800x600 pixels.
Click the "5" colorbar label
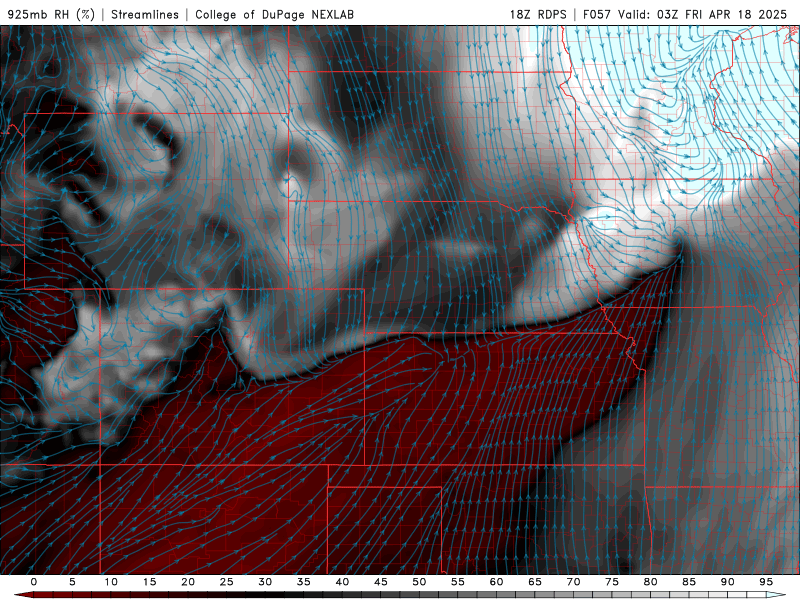click(x=72, y=582)
